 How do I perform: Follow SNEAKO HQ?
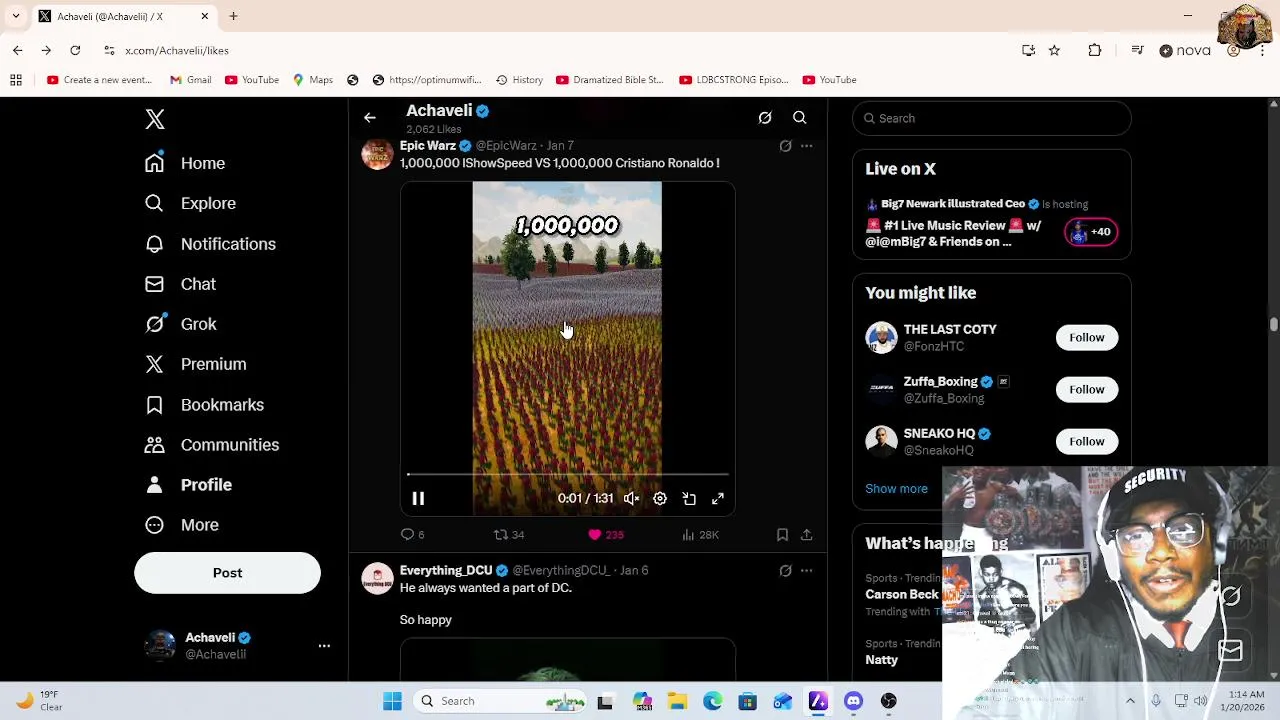[1086, 441]
